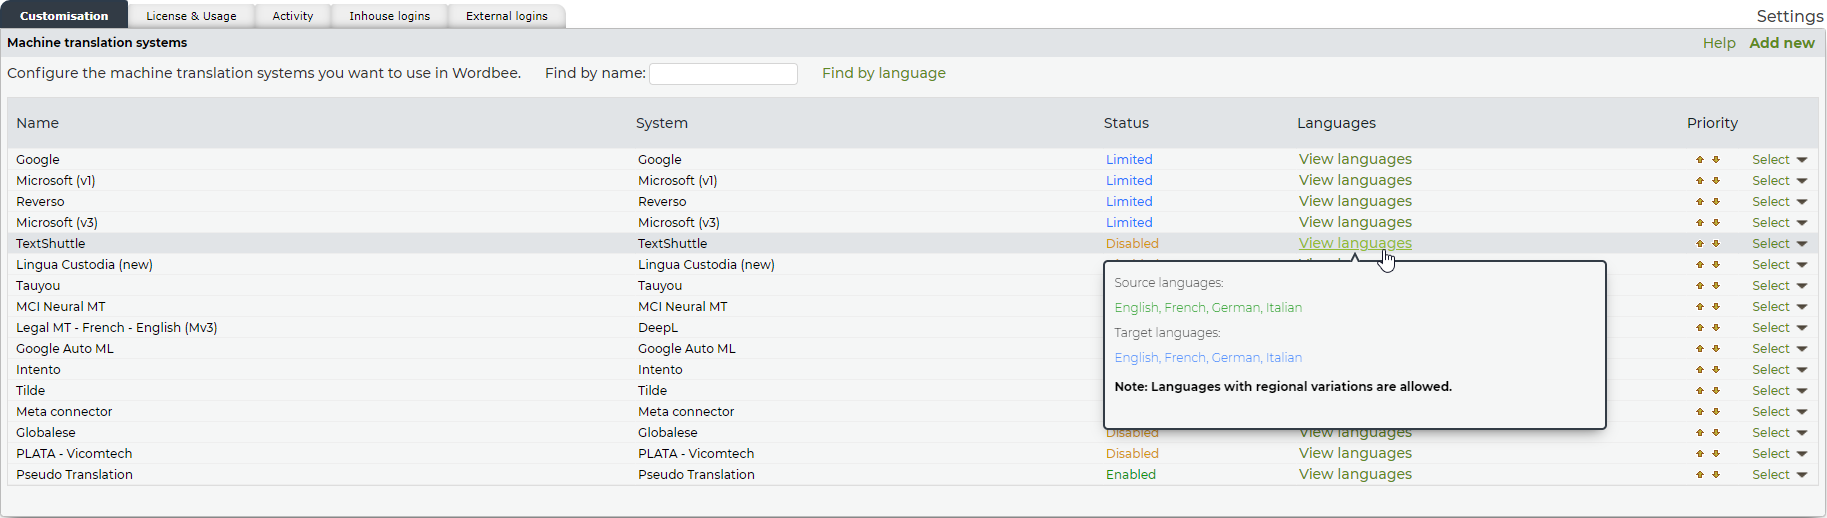Focus the Find by name field
Viewport: 1827px width, 518px height.
click(723, 74)
